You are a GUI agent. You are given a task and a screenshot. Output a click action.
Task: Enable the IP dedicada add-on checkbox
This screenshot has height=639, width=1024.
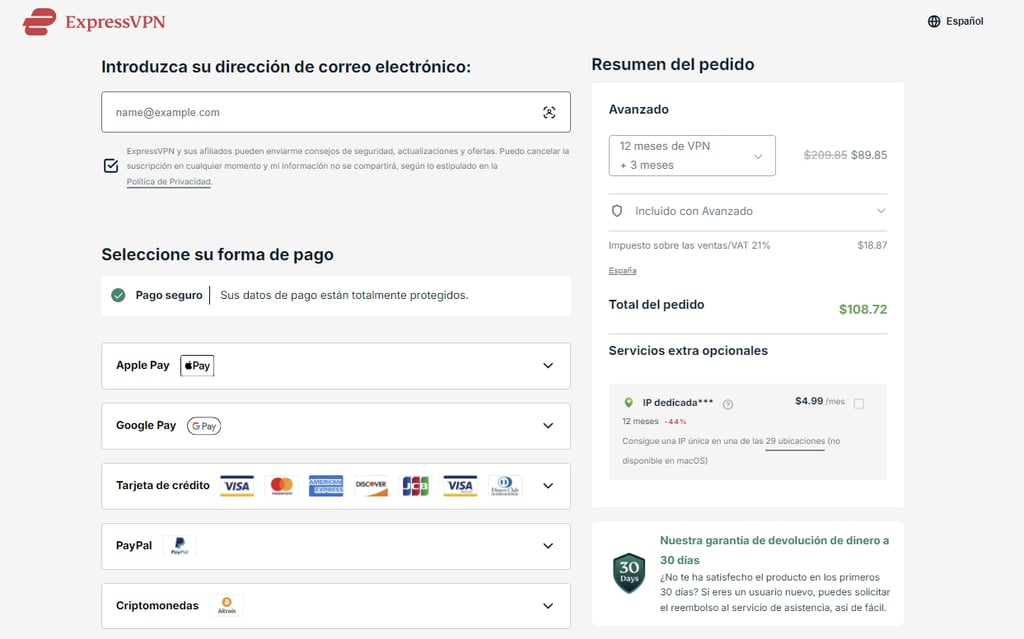pos(859,404)
